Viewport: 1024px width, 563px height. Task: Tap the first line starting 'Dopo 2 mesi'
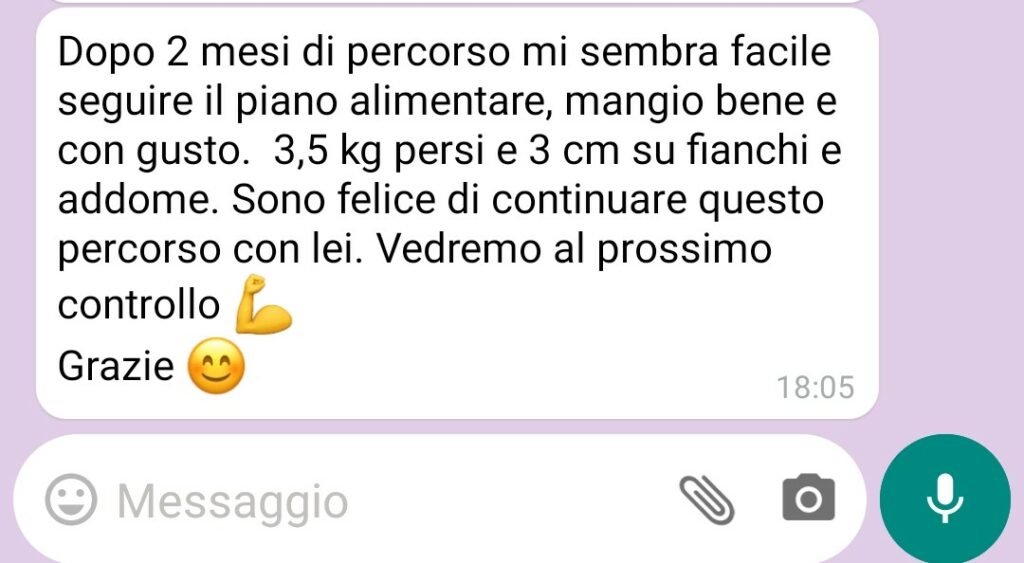tap(444, 52)
